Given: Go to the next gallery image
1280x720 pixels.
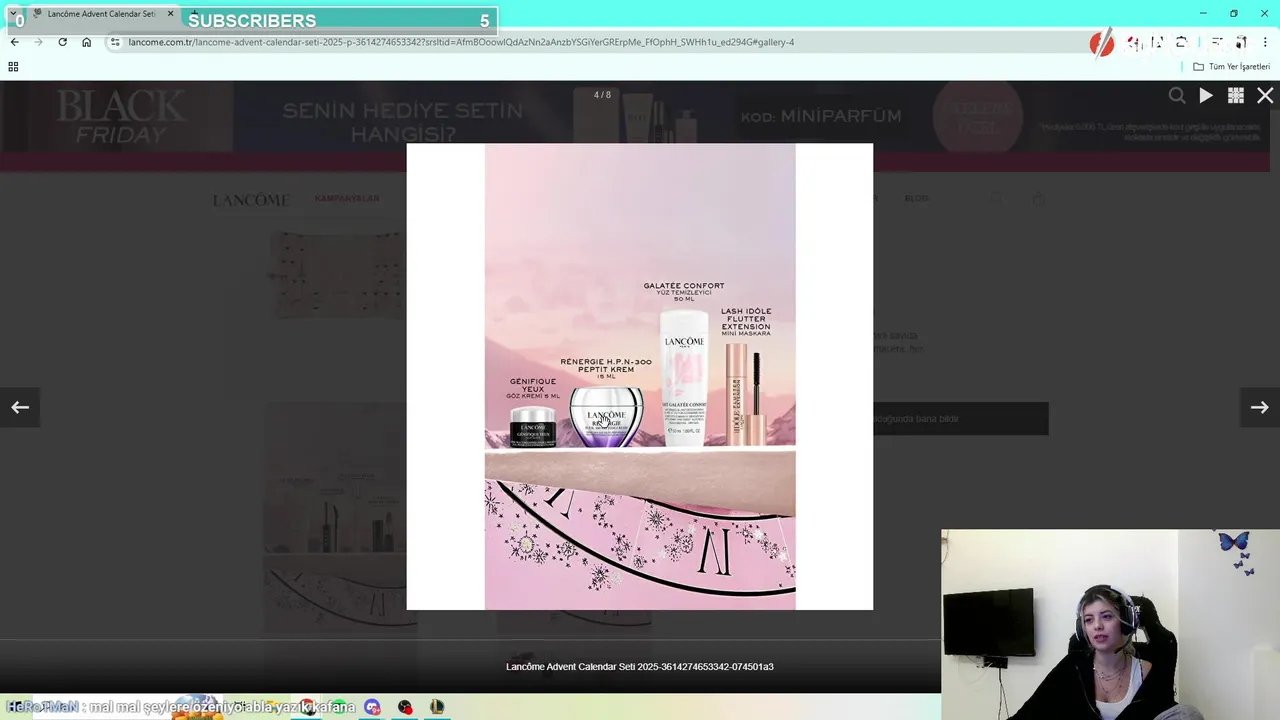Looking at the screenshot, I should (1259, 407).
